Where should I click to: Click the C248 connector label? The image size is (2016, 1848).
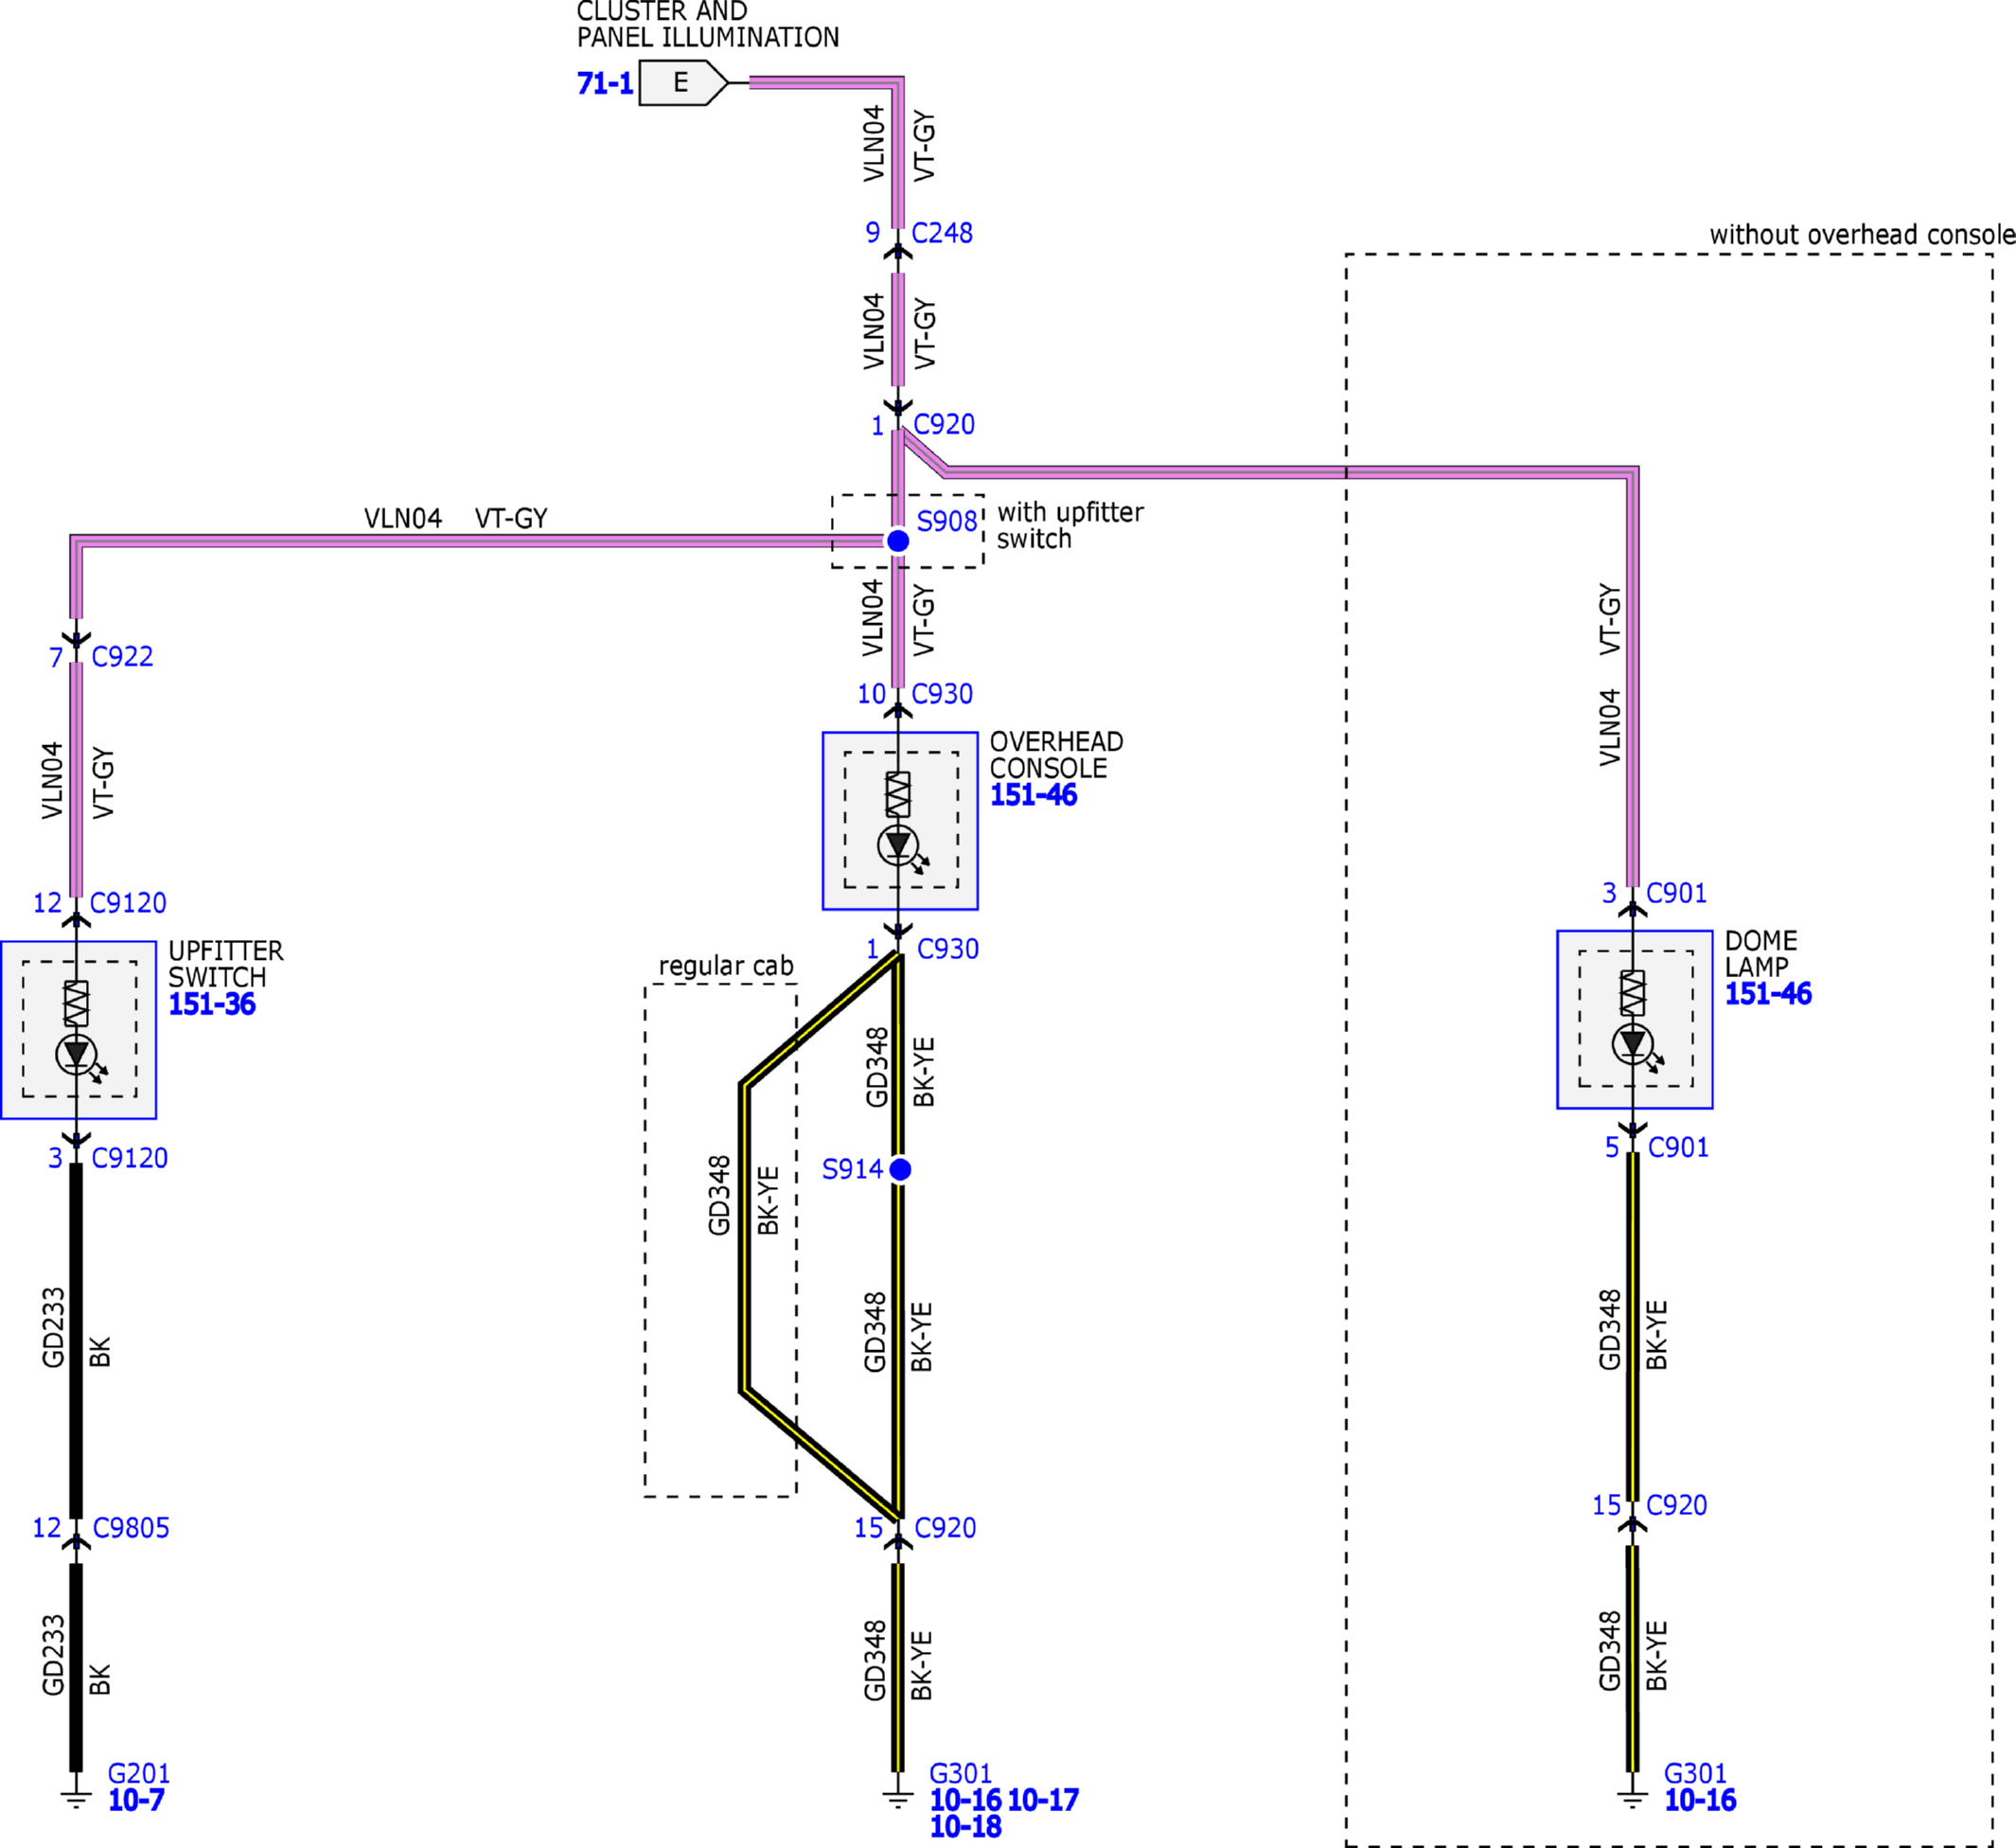pos(942,233)
